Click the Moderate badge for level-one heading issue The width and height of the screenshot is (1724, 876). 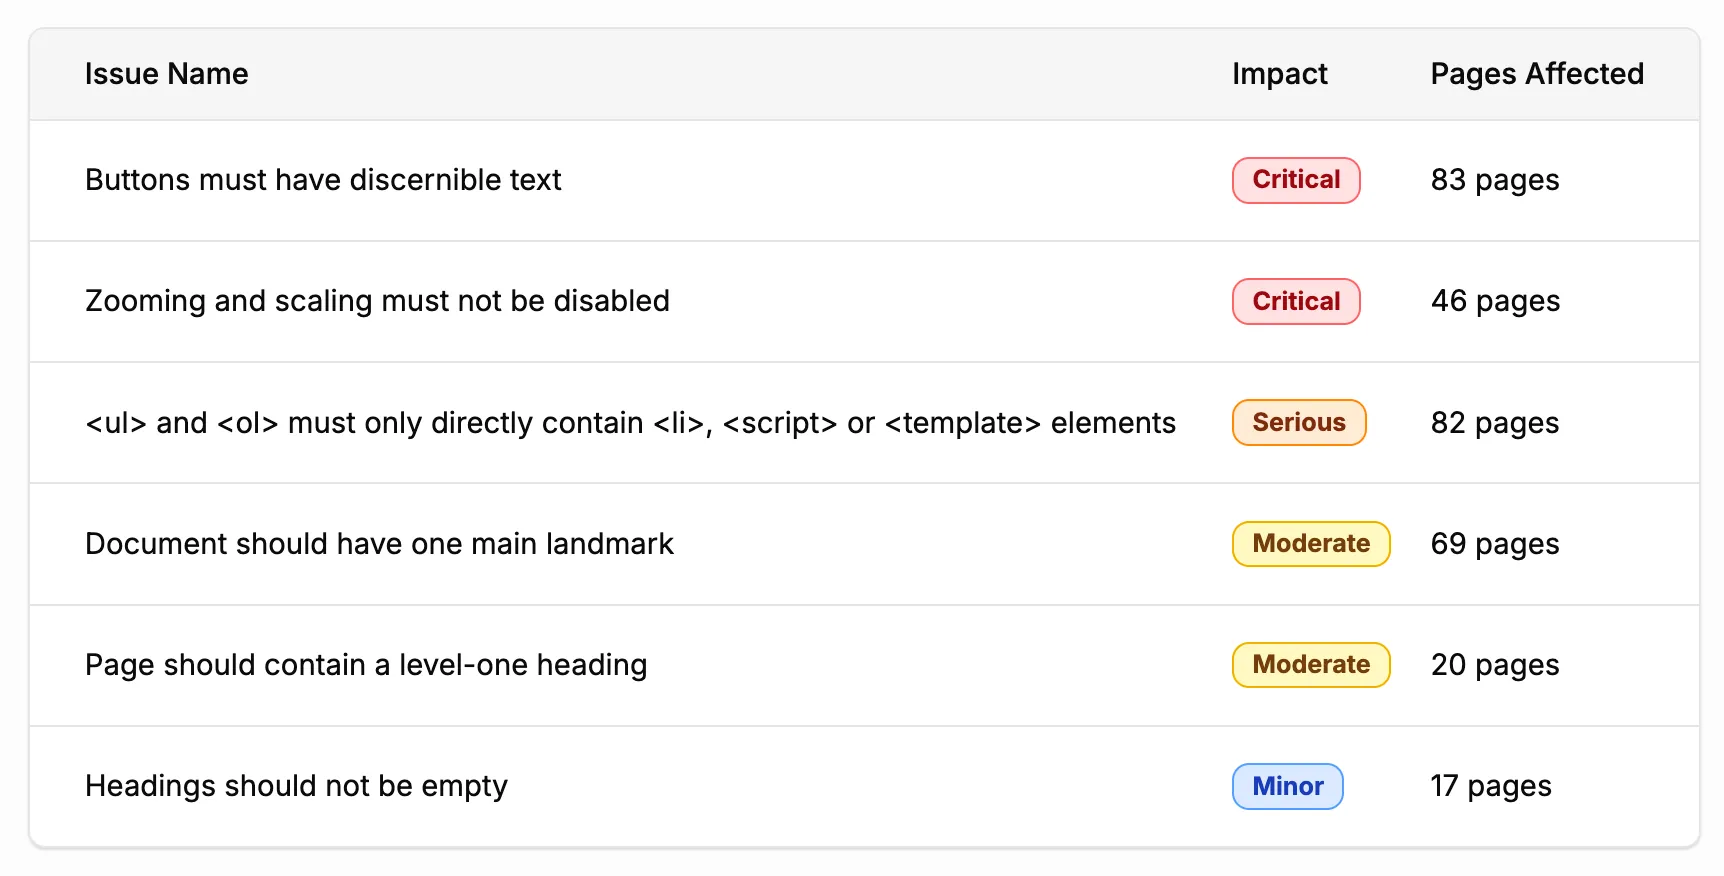coord(1310,664)
